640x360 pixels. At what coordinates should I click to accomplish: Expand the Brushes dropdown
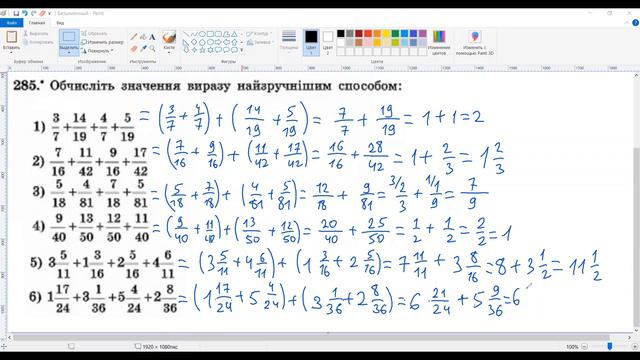click(x=169, y=52)
